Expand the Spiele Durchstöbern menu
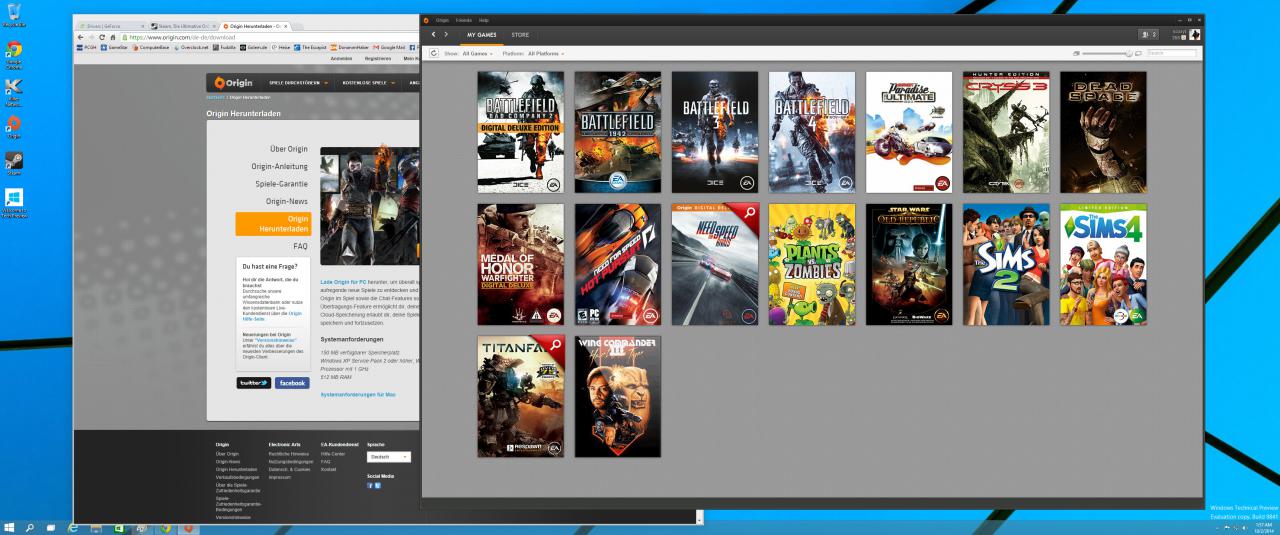 tap(299, 83)
